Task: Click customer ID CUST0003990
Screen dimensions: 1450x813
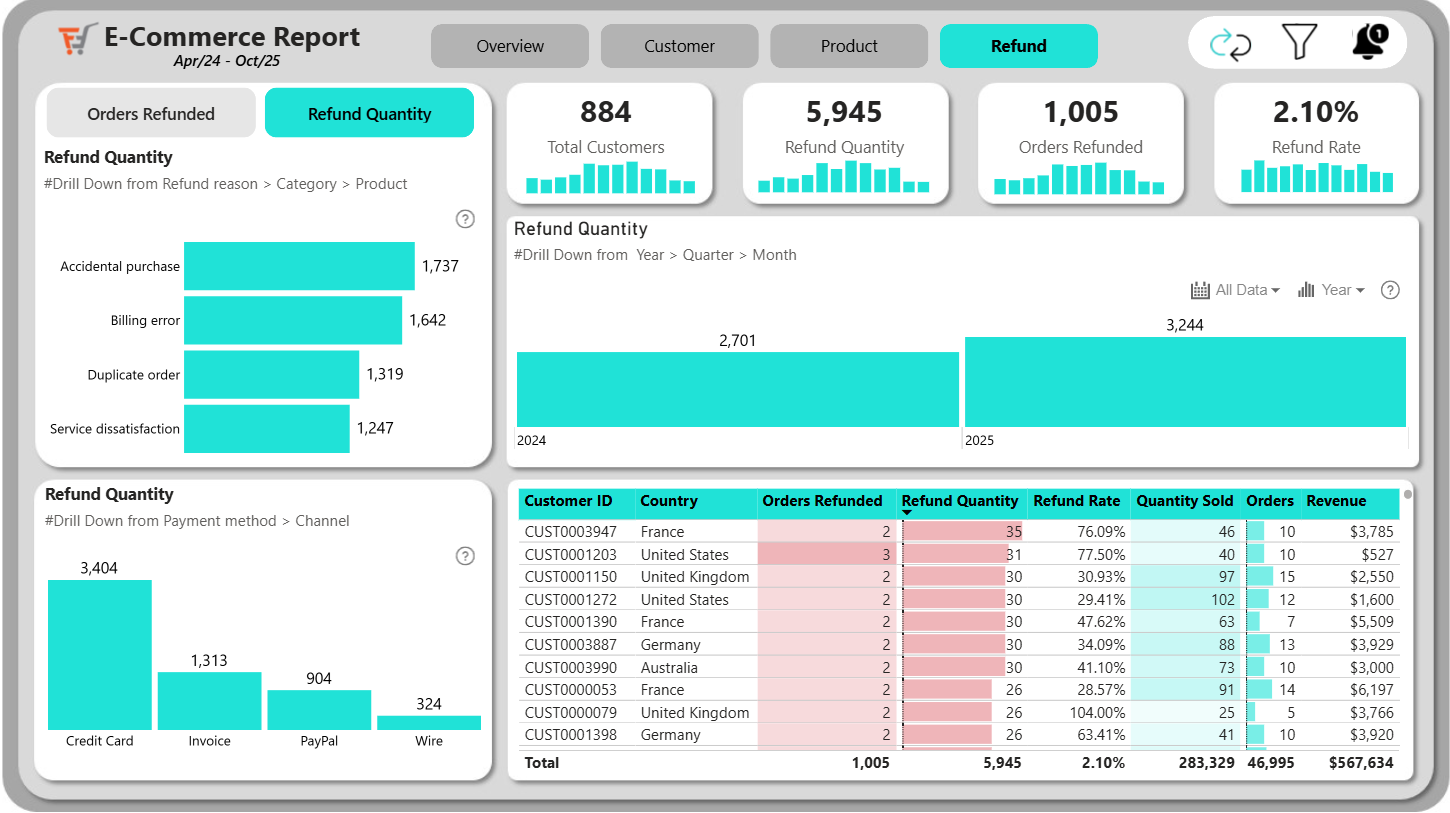Action: (x=571, y=668)
